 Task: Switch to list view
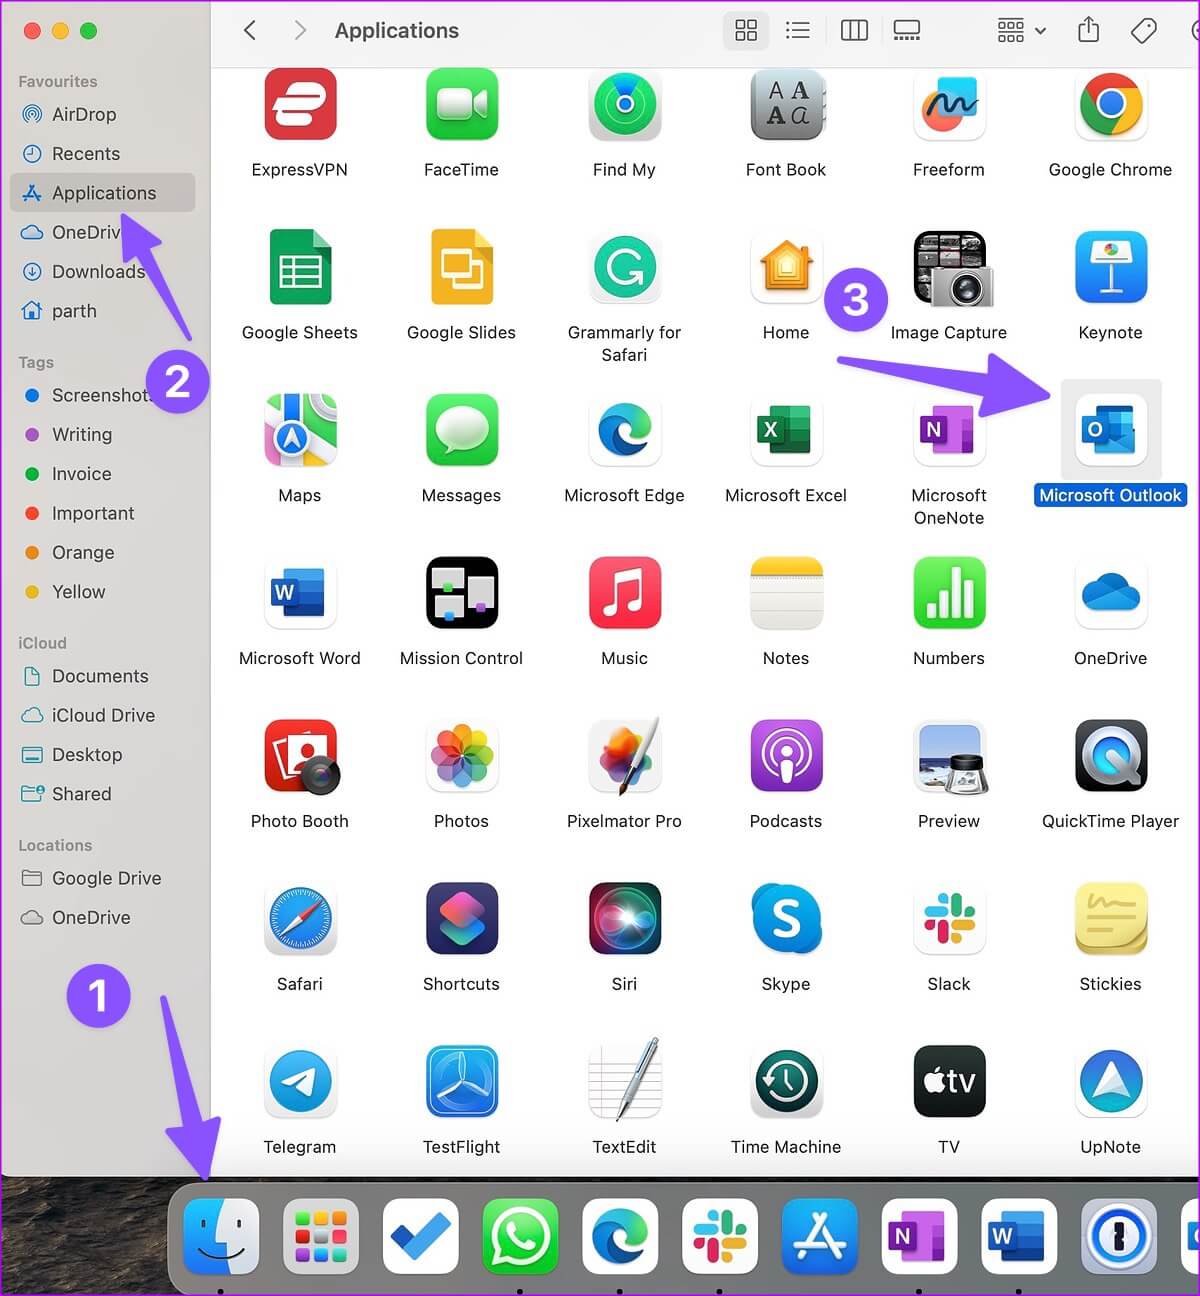click(798, 30)
